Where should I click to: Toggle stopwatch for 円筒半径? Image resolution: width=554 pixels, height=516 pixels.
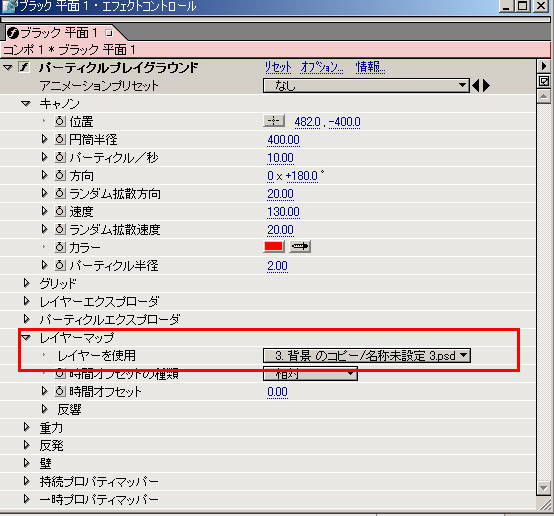tap(60, 139)
